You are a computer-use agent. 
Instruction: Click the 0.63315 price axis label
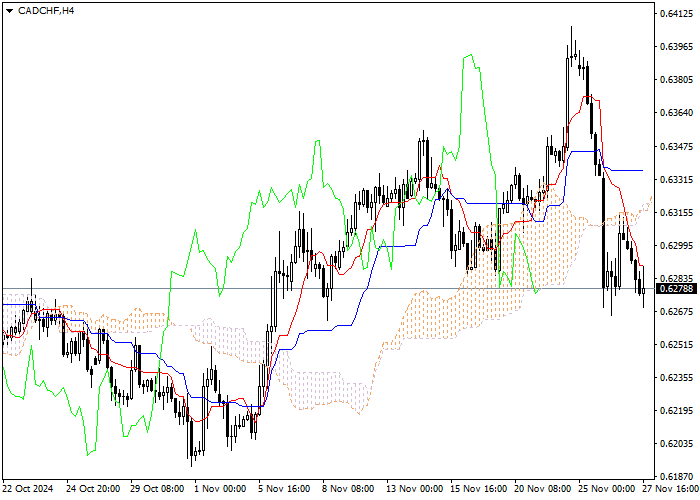pos(676,179)
